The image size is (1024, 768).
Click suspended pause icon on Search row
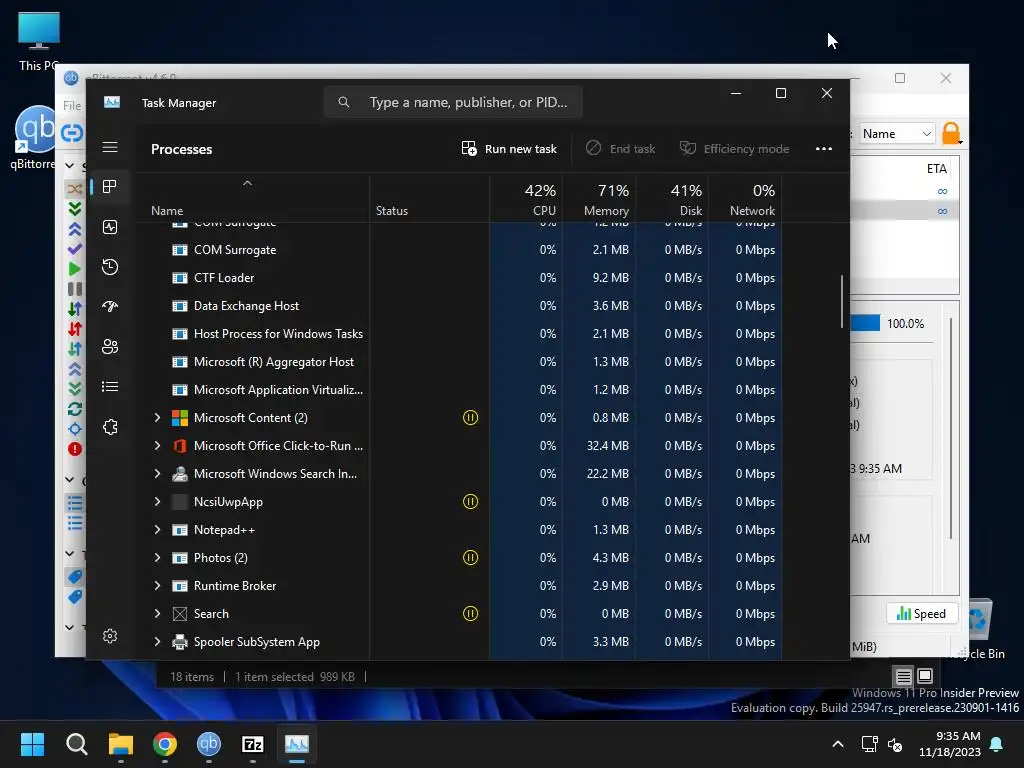470,613
